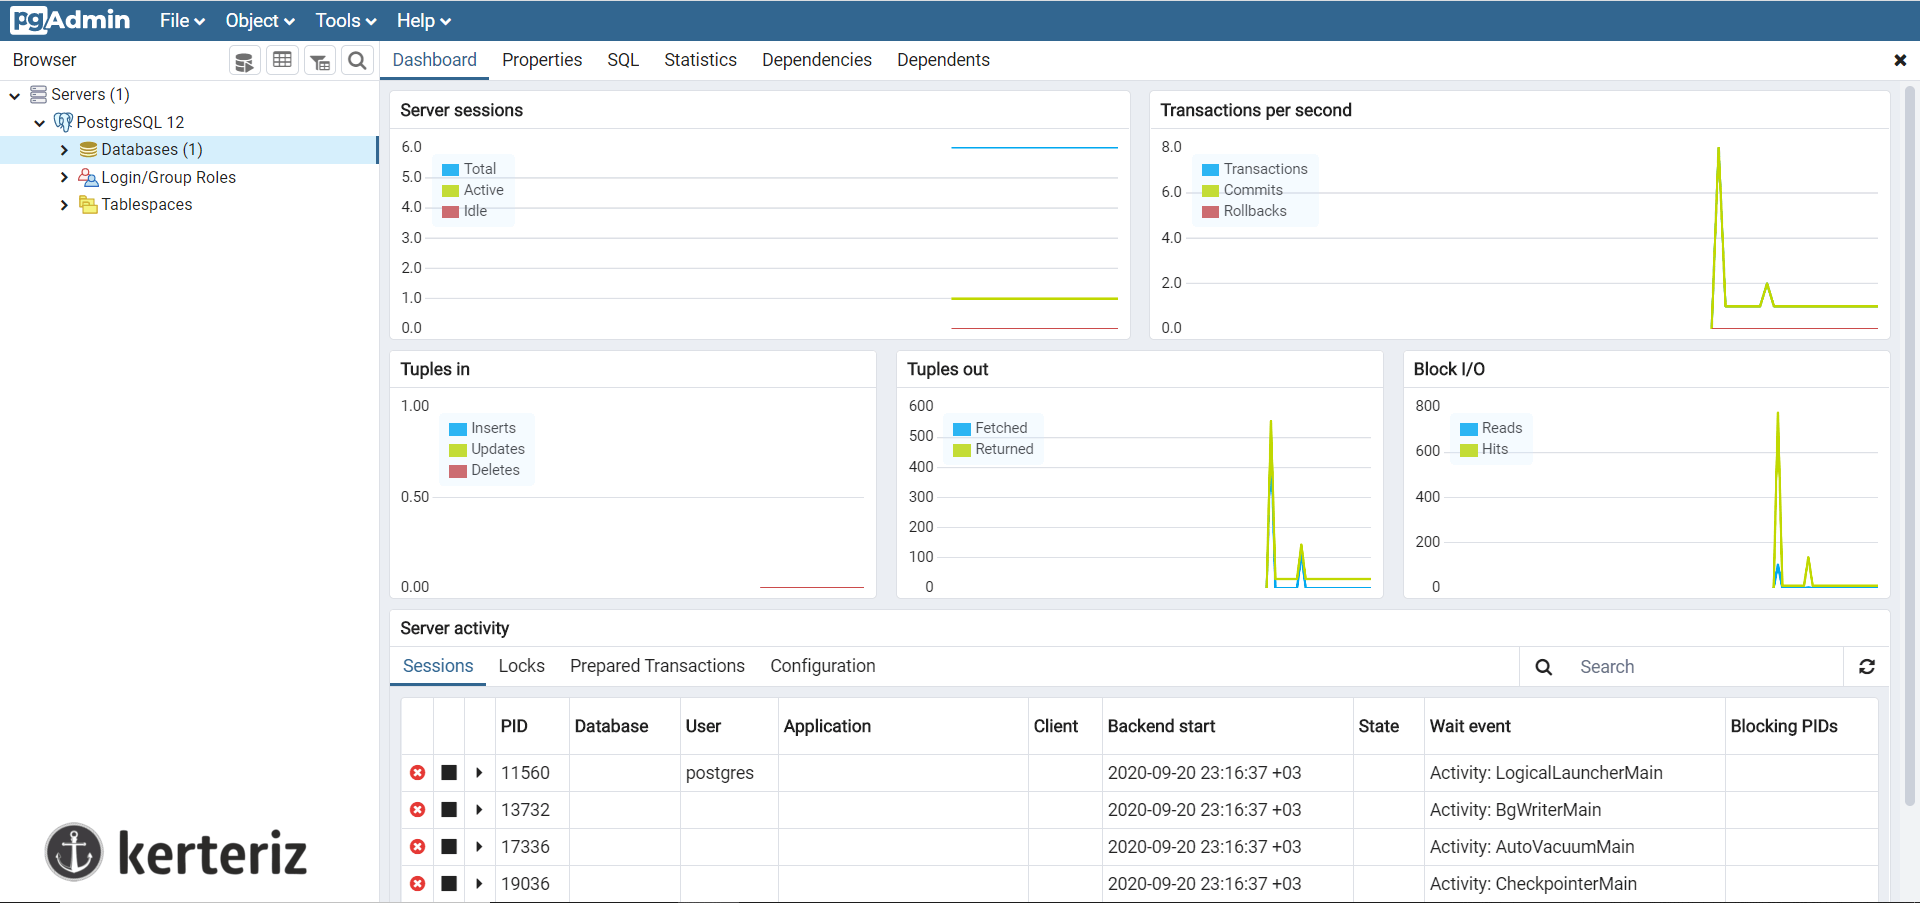Switch to the Statistics tab
The width and height of the screenshot is (1920, 903).
(700, 60)
